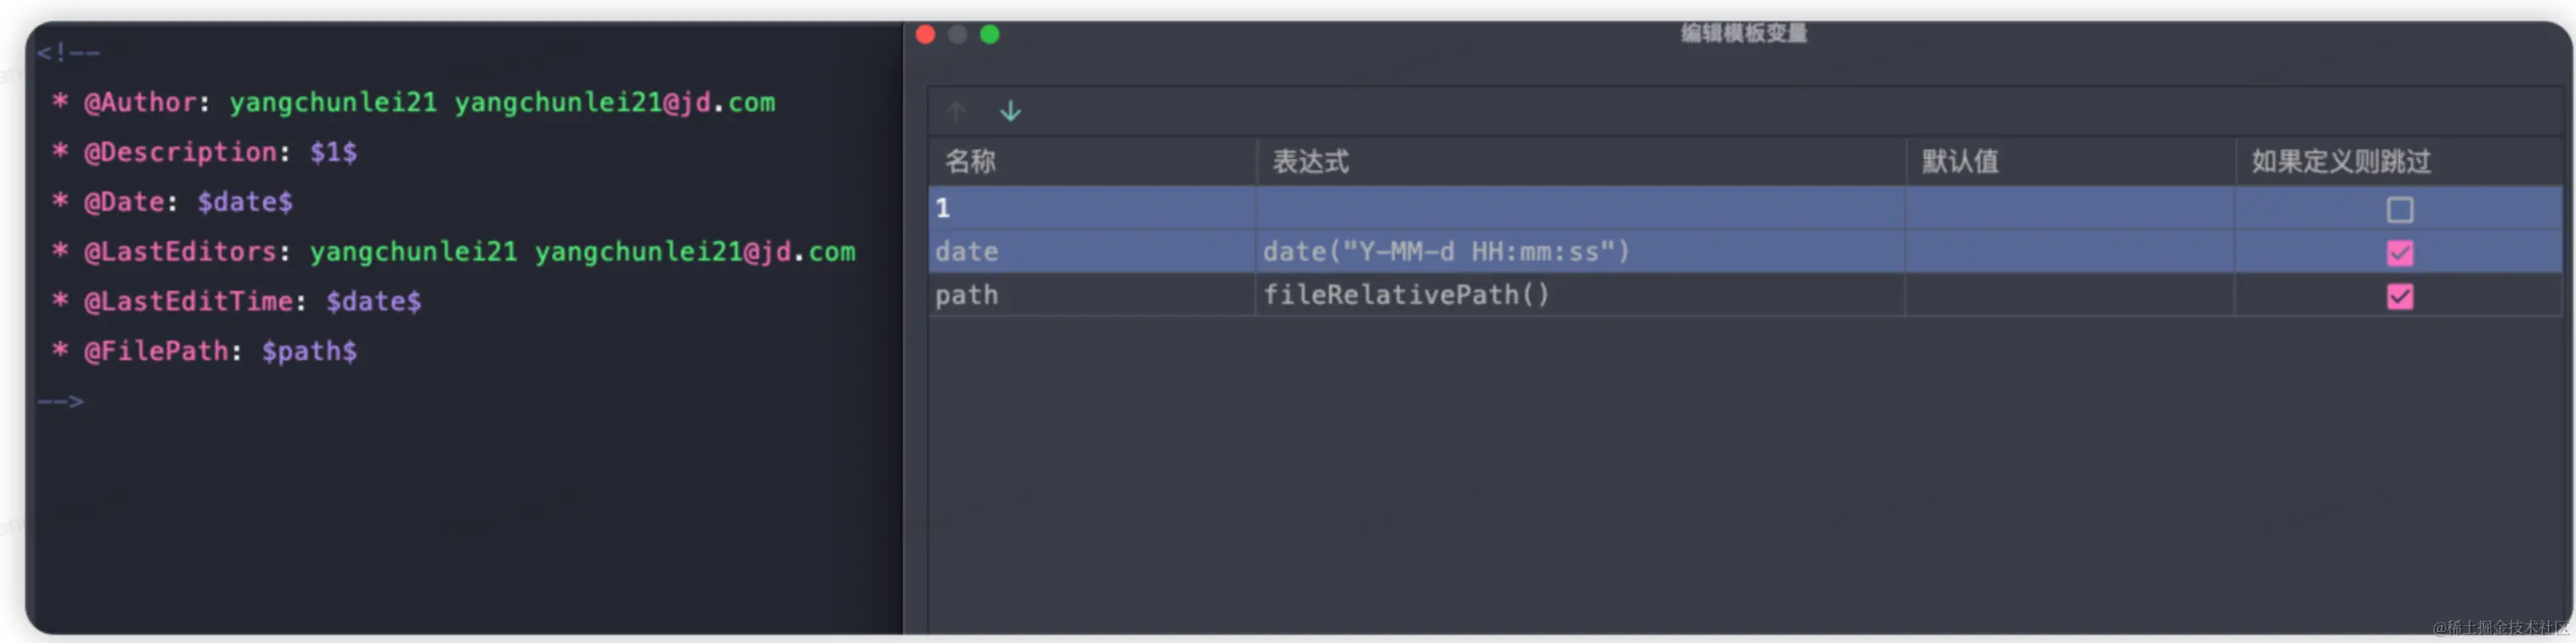Click the gray minimize window button

(x=957, y=35)
